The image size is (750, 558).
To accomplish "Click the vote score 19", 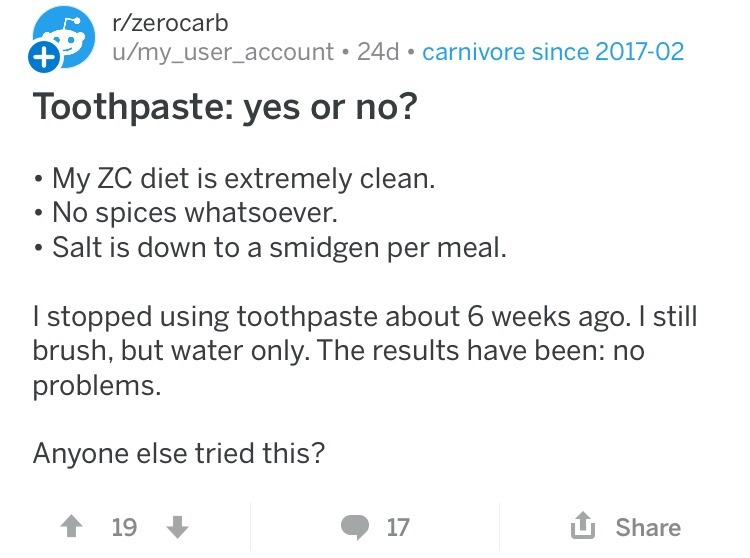I will pos(124,527).
